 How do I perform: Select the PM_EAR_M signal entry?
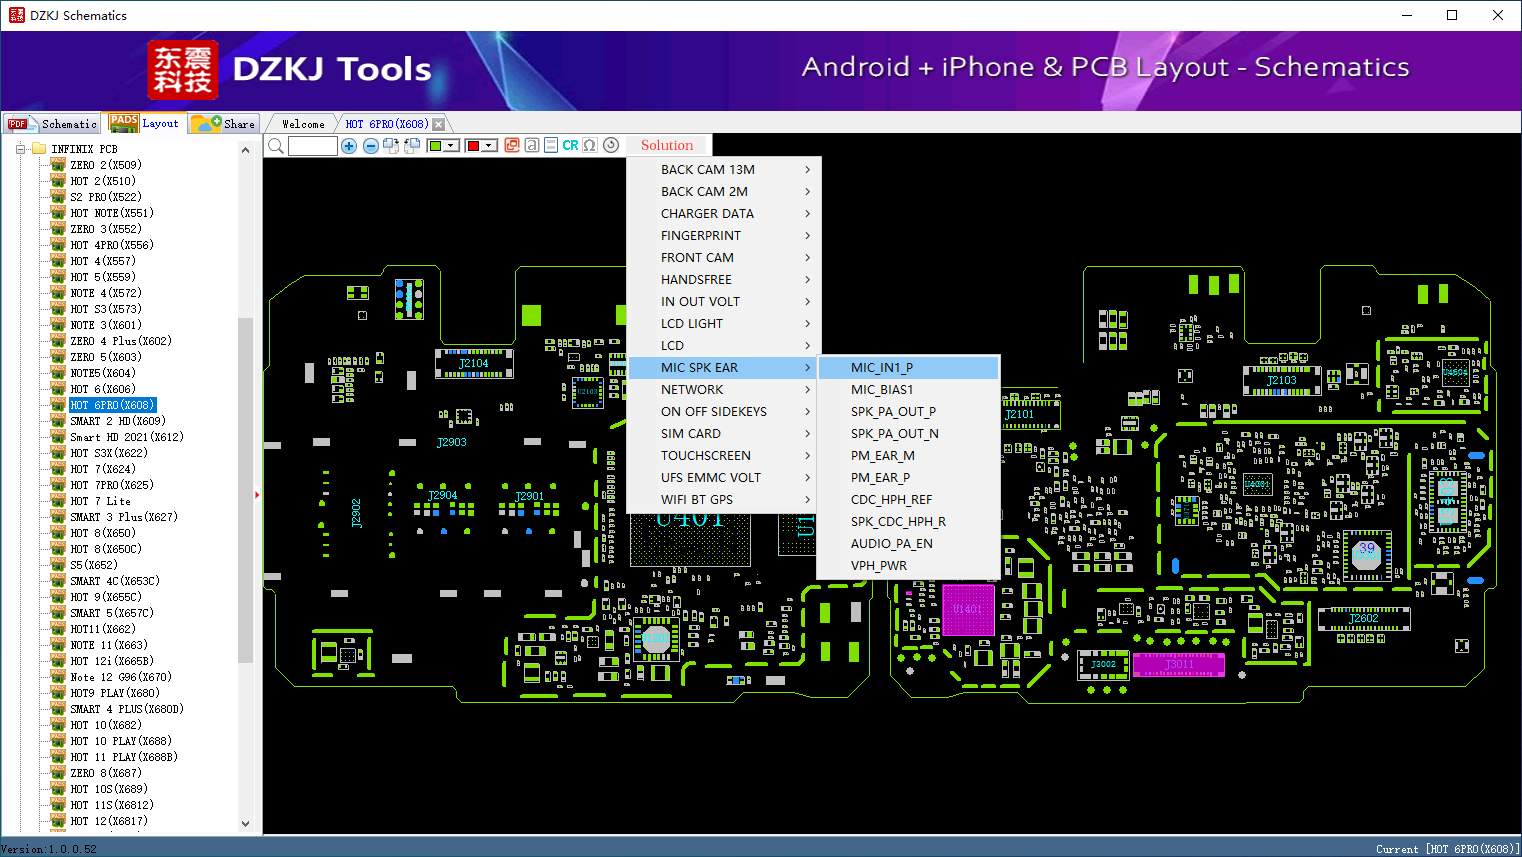(x=908, y=456)
